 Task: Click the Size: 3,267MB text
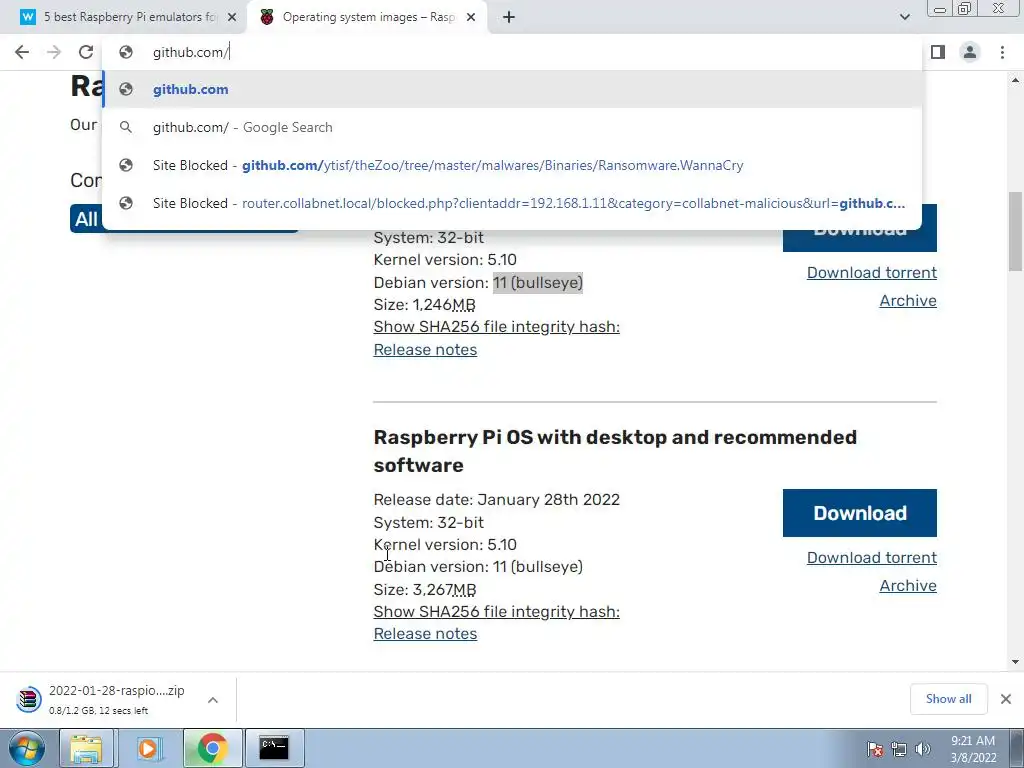424,589
